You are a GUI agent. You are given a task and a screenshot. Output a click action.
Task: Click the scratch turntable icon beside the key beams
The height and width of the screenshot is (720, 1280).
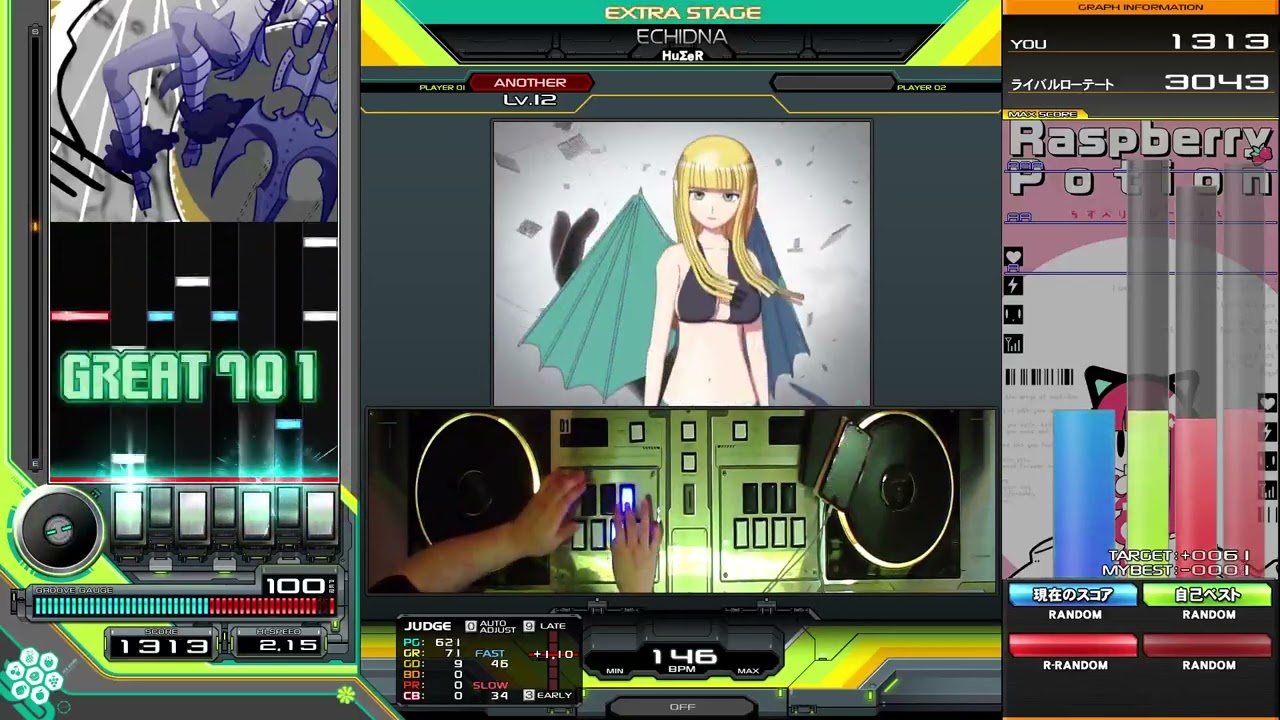[x=58, y=529]
